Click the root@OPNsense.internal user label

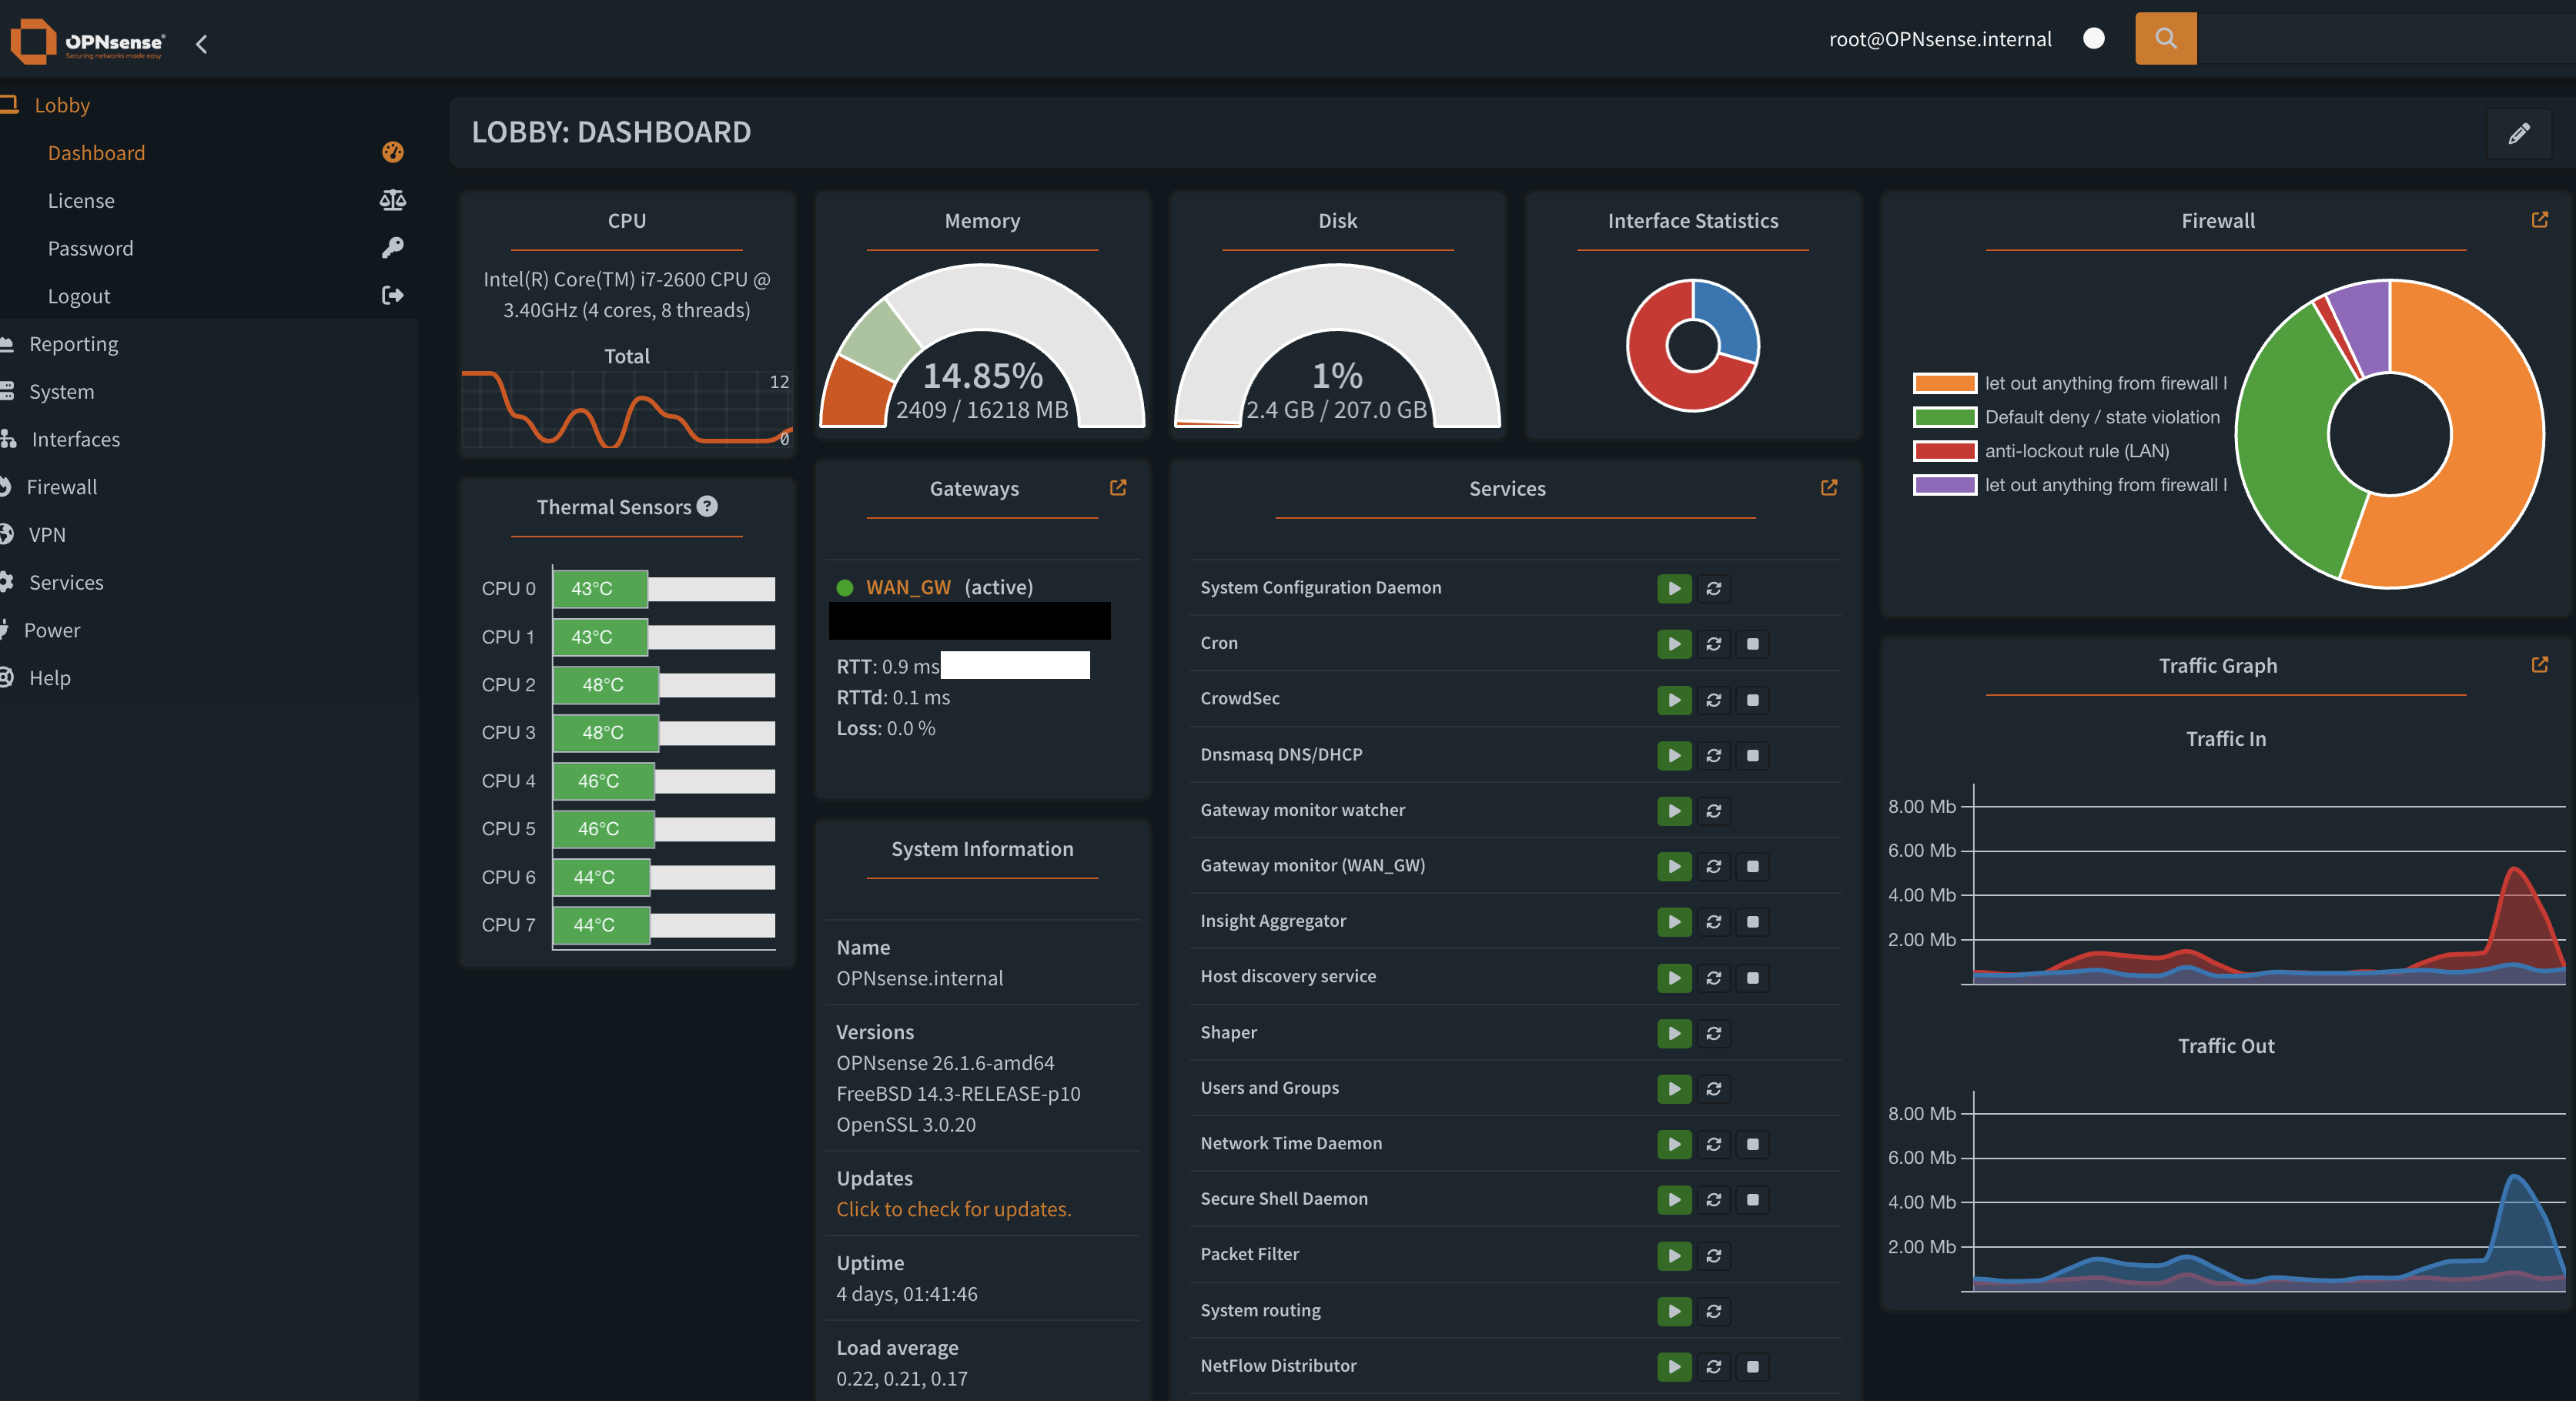pos(1940,39)
